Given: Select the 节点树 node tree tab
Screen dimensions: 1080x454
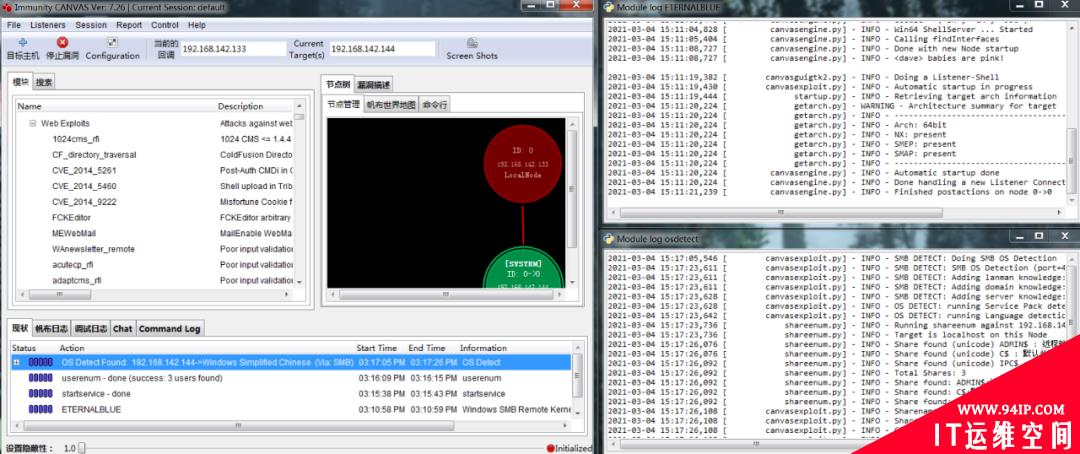Looking at the screenshot, I should tap(338, 84).
